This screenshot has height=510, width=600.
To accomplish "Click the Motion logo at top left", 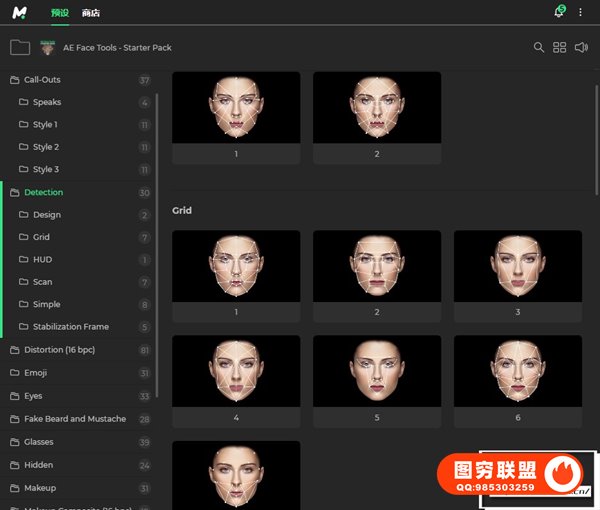I will tap(20, 12).
